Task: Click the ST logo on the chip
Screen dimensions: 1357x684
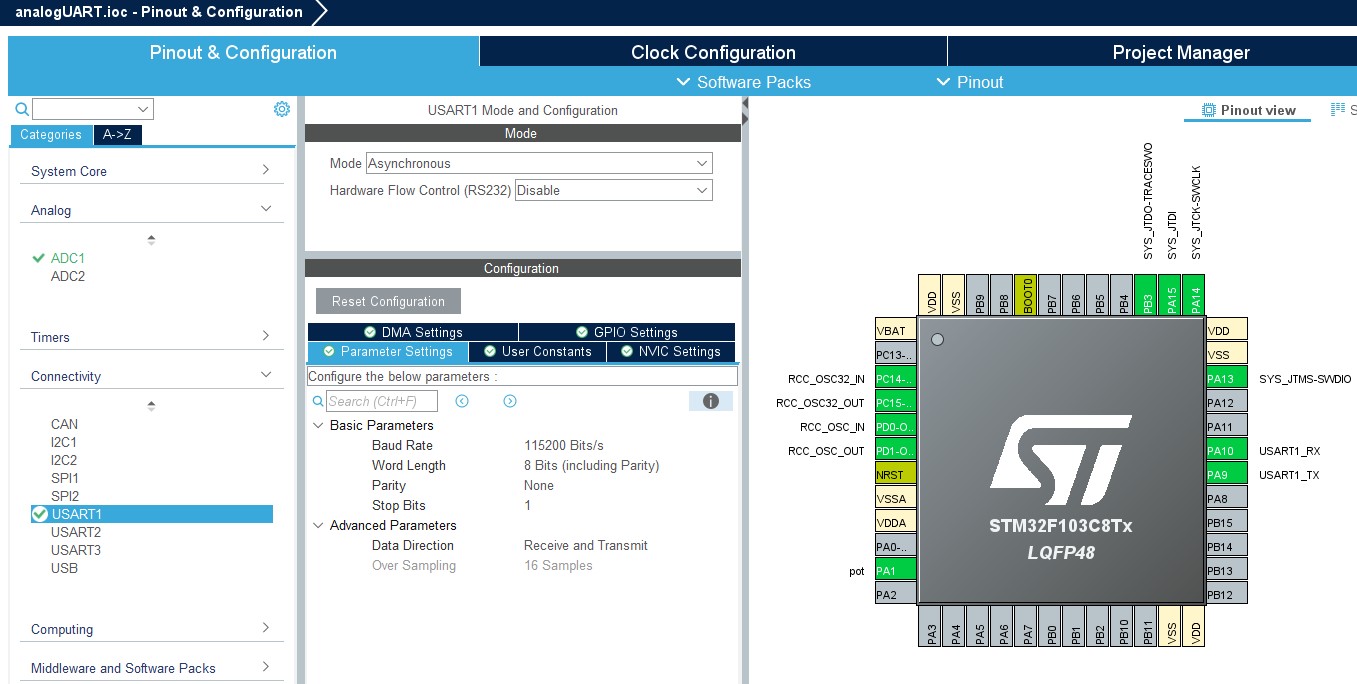Action: pos(1060,460)
